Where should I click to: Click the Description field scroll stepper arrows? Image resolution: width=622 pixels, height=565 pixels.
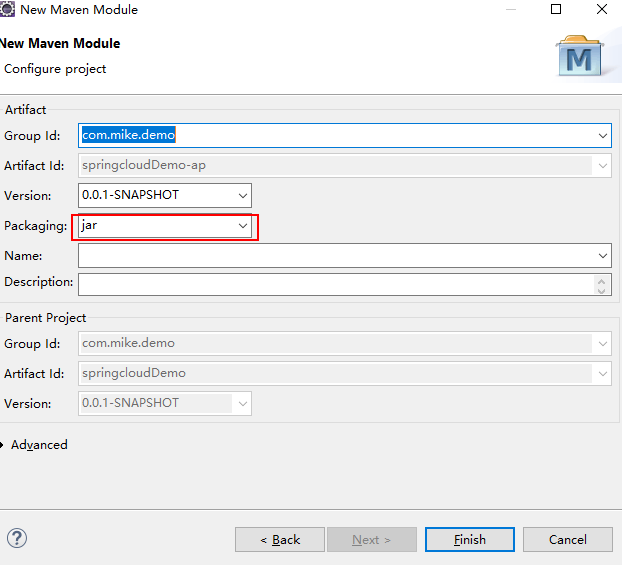pos(601,285)
